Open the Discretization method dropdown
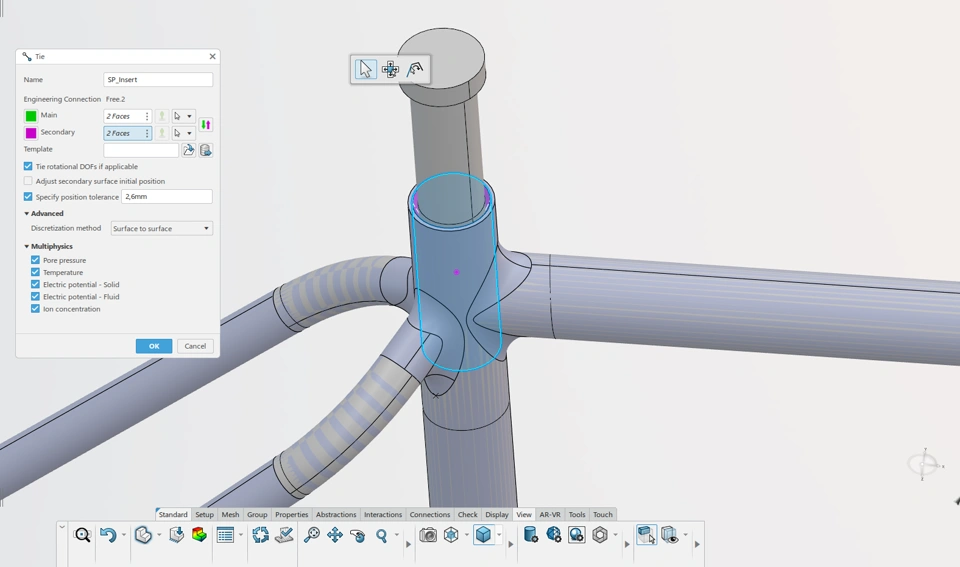This screenshot has width=960, height=567. click(161, 228)
